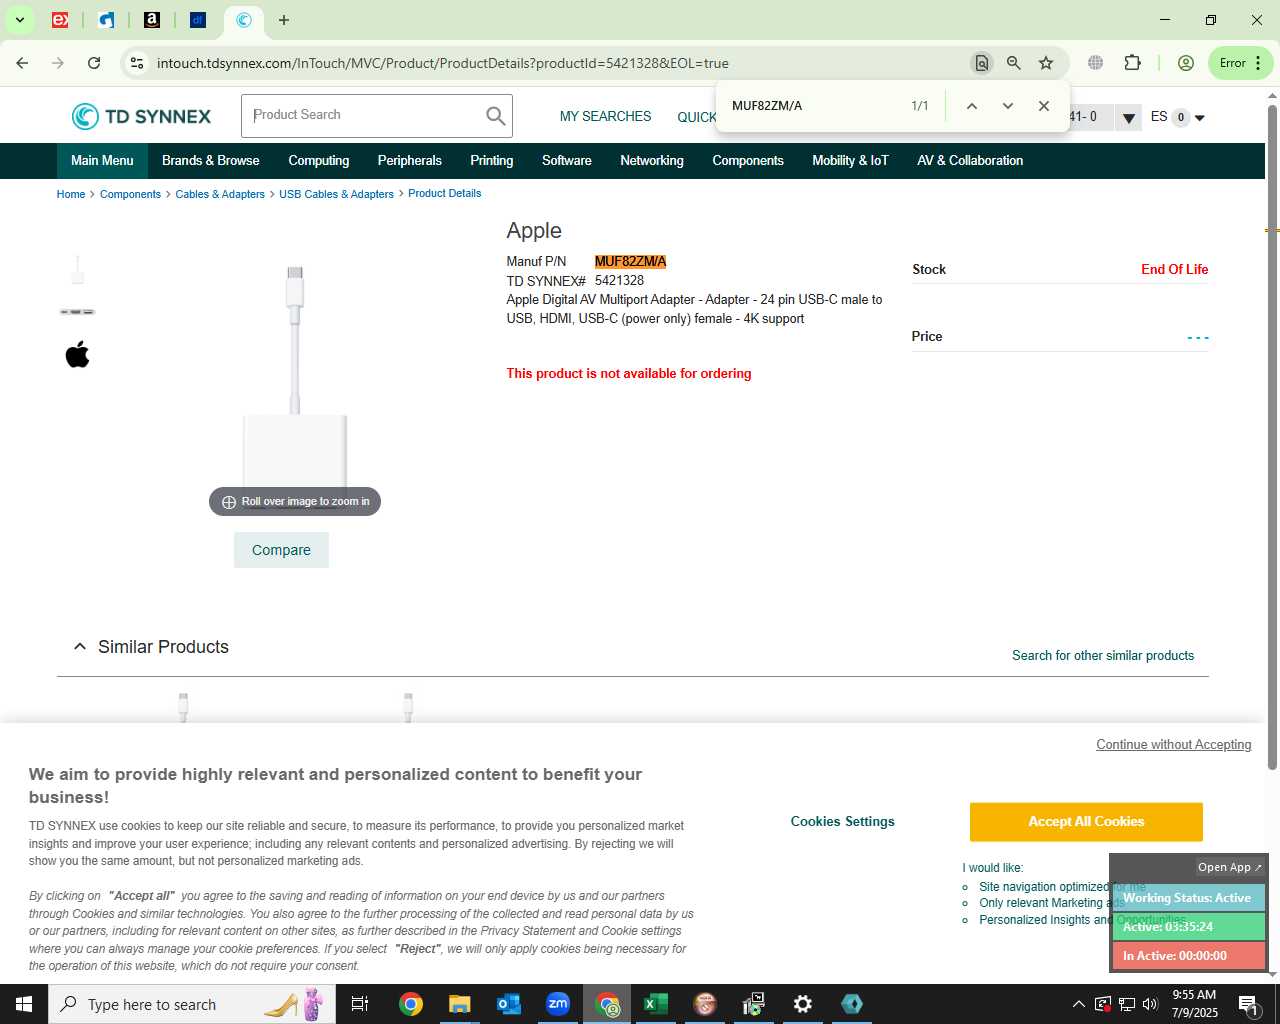This screenshot has height=1024, width=1280.
Task: Select the Apple logo thumbnail
Action: 77,354
